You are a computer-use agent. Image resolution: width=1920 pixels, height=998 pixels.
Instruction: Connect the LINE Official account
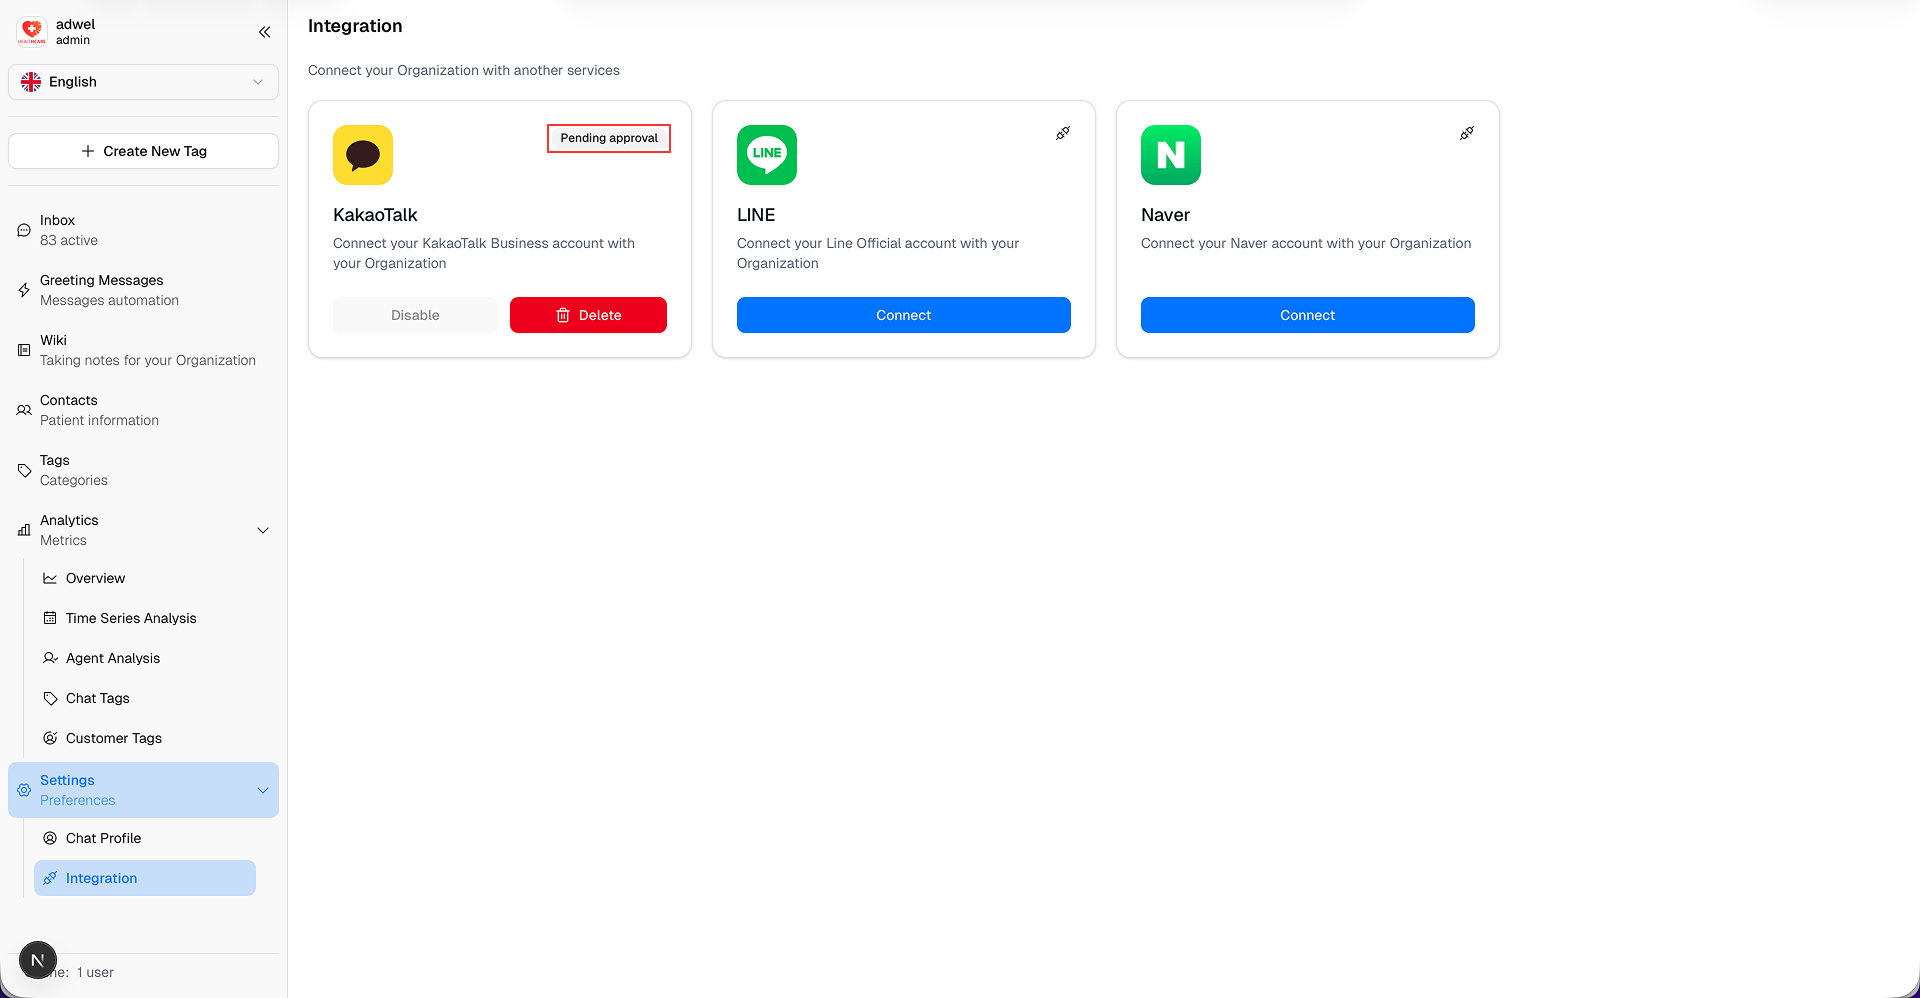coord(903,315)
